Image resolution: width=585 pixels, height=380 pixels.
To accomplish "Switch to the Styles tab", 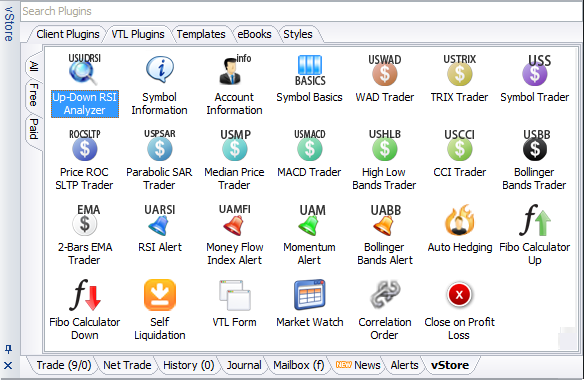I will pyautogui.click(x=298, y=34).
